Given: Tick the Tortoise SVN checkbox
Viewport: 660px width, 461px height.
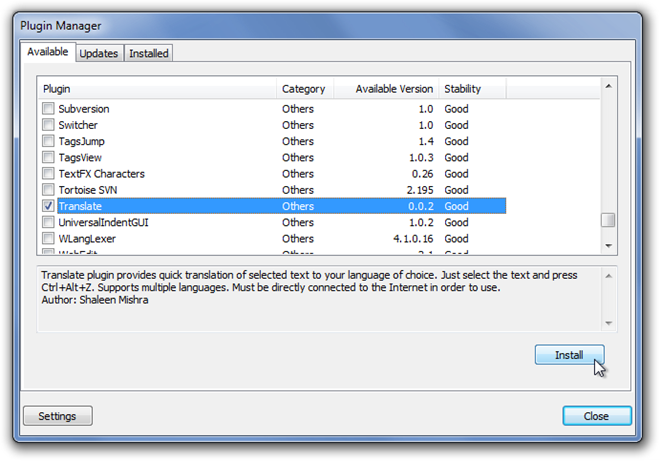Looking at the screenshot, I should pyautogui.click(x=48, y=189).
